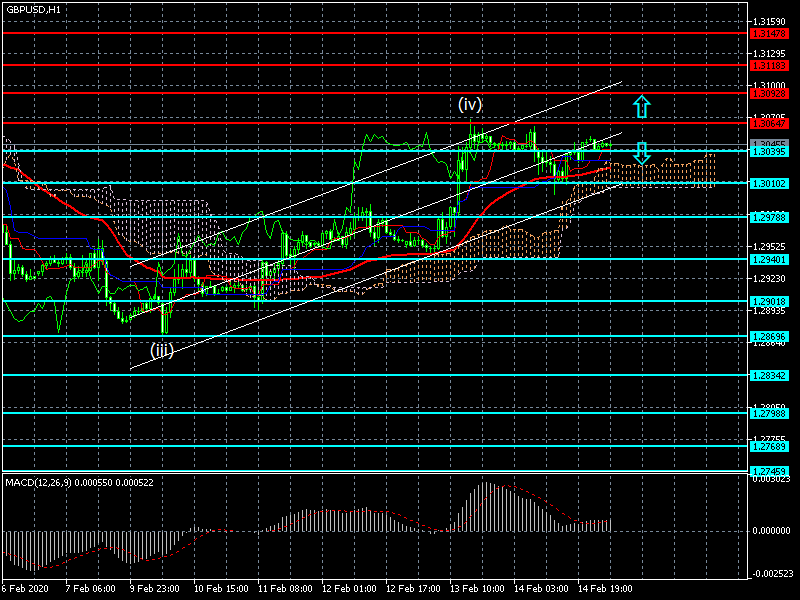The image size is (800, 600).
Task: Click the 14 Feb 03:00 time axis label
Action: (541, 588)
